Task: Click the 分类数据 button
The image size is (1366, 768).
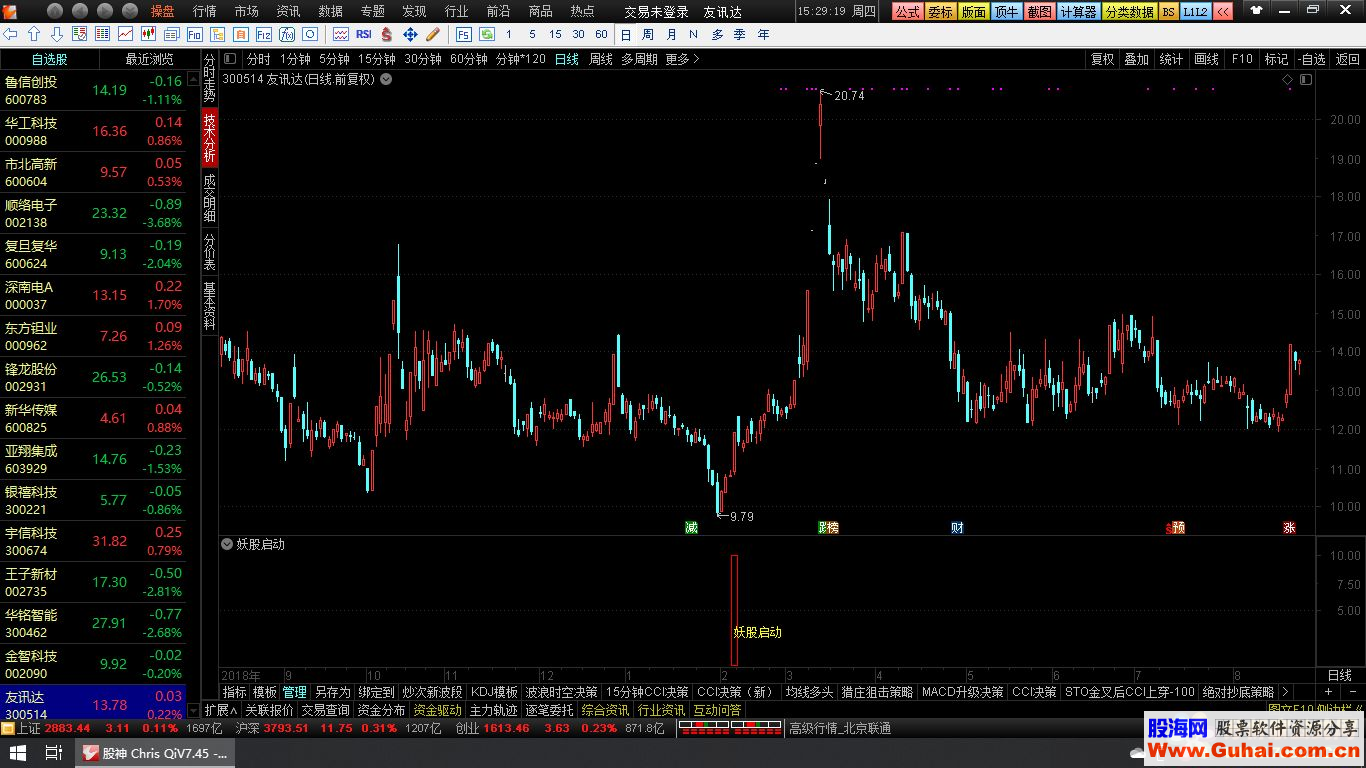Action: click(x=1130, y=12)
